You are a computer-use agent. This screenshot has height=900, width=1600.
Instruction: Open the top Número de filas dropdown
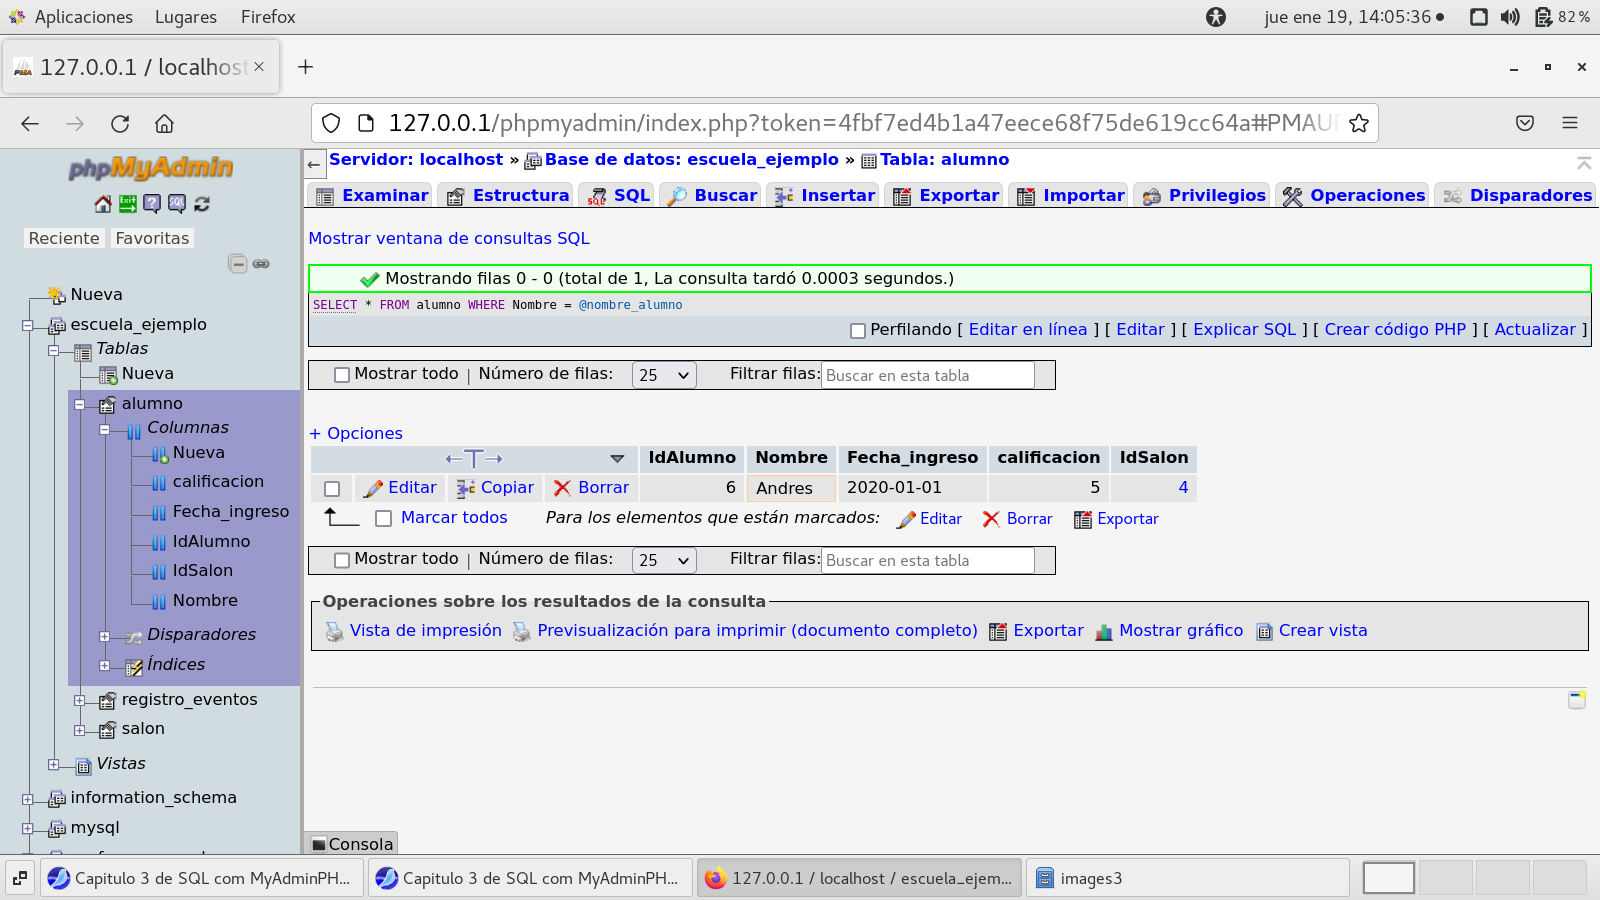[x=663, y=375]
